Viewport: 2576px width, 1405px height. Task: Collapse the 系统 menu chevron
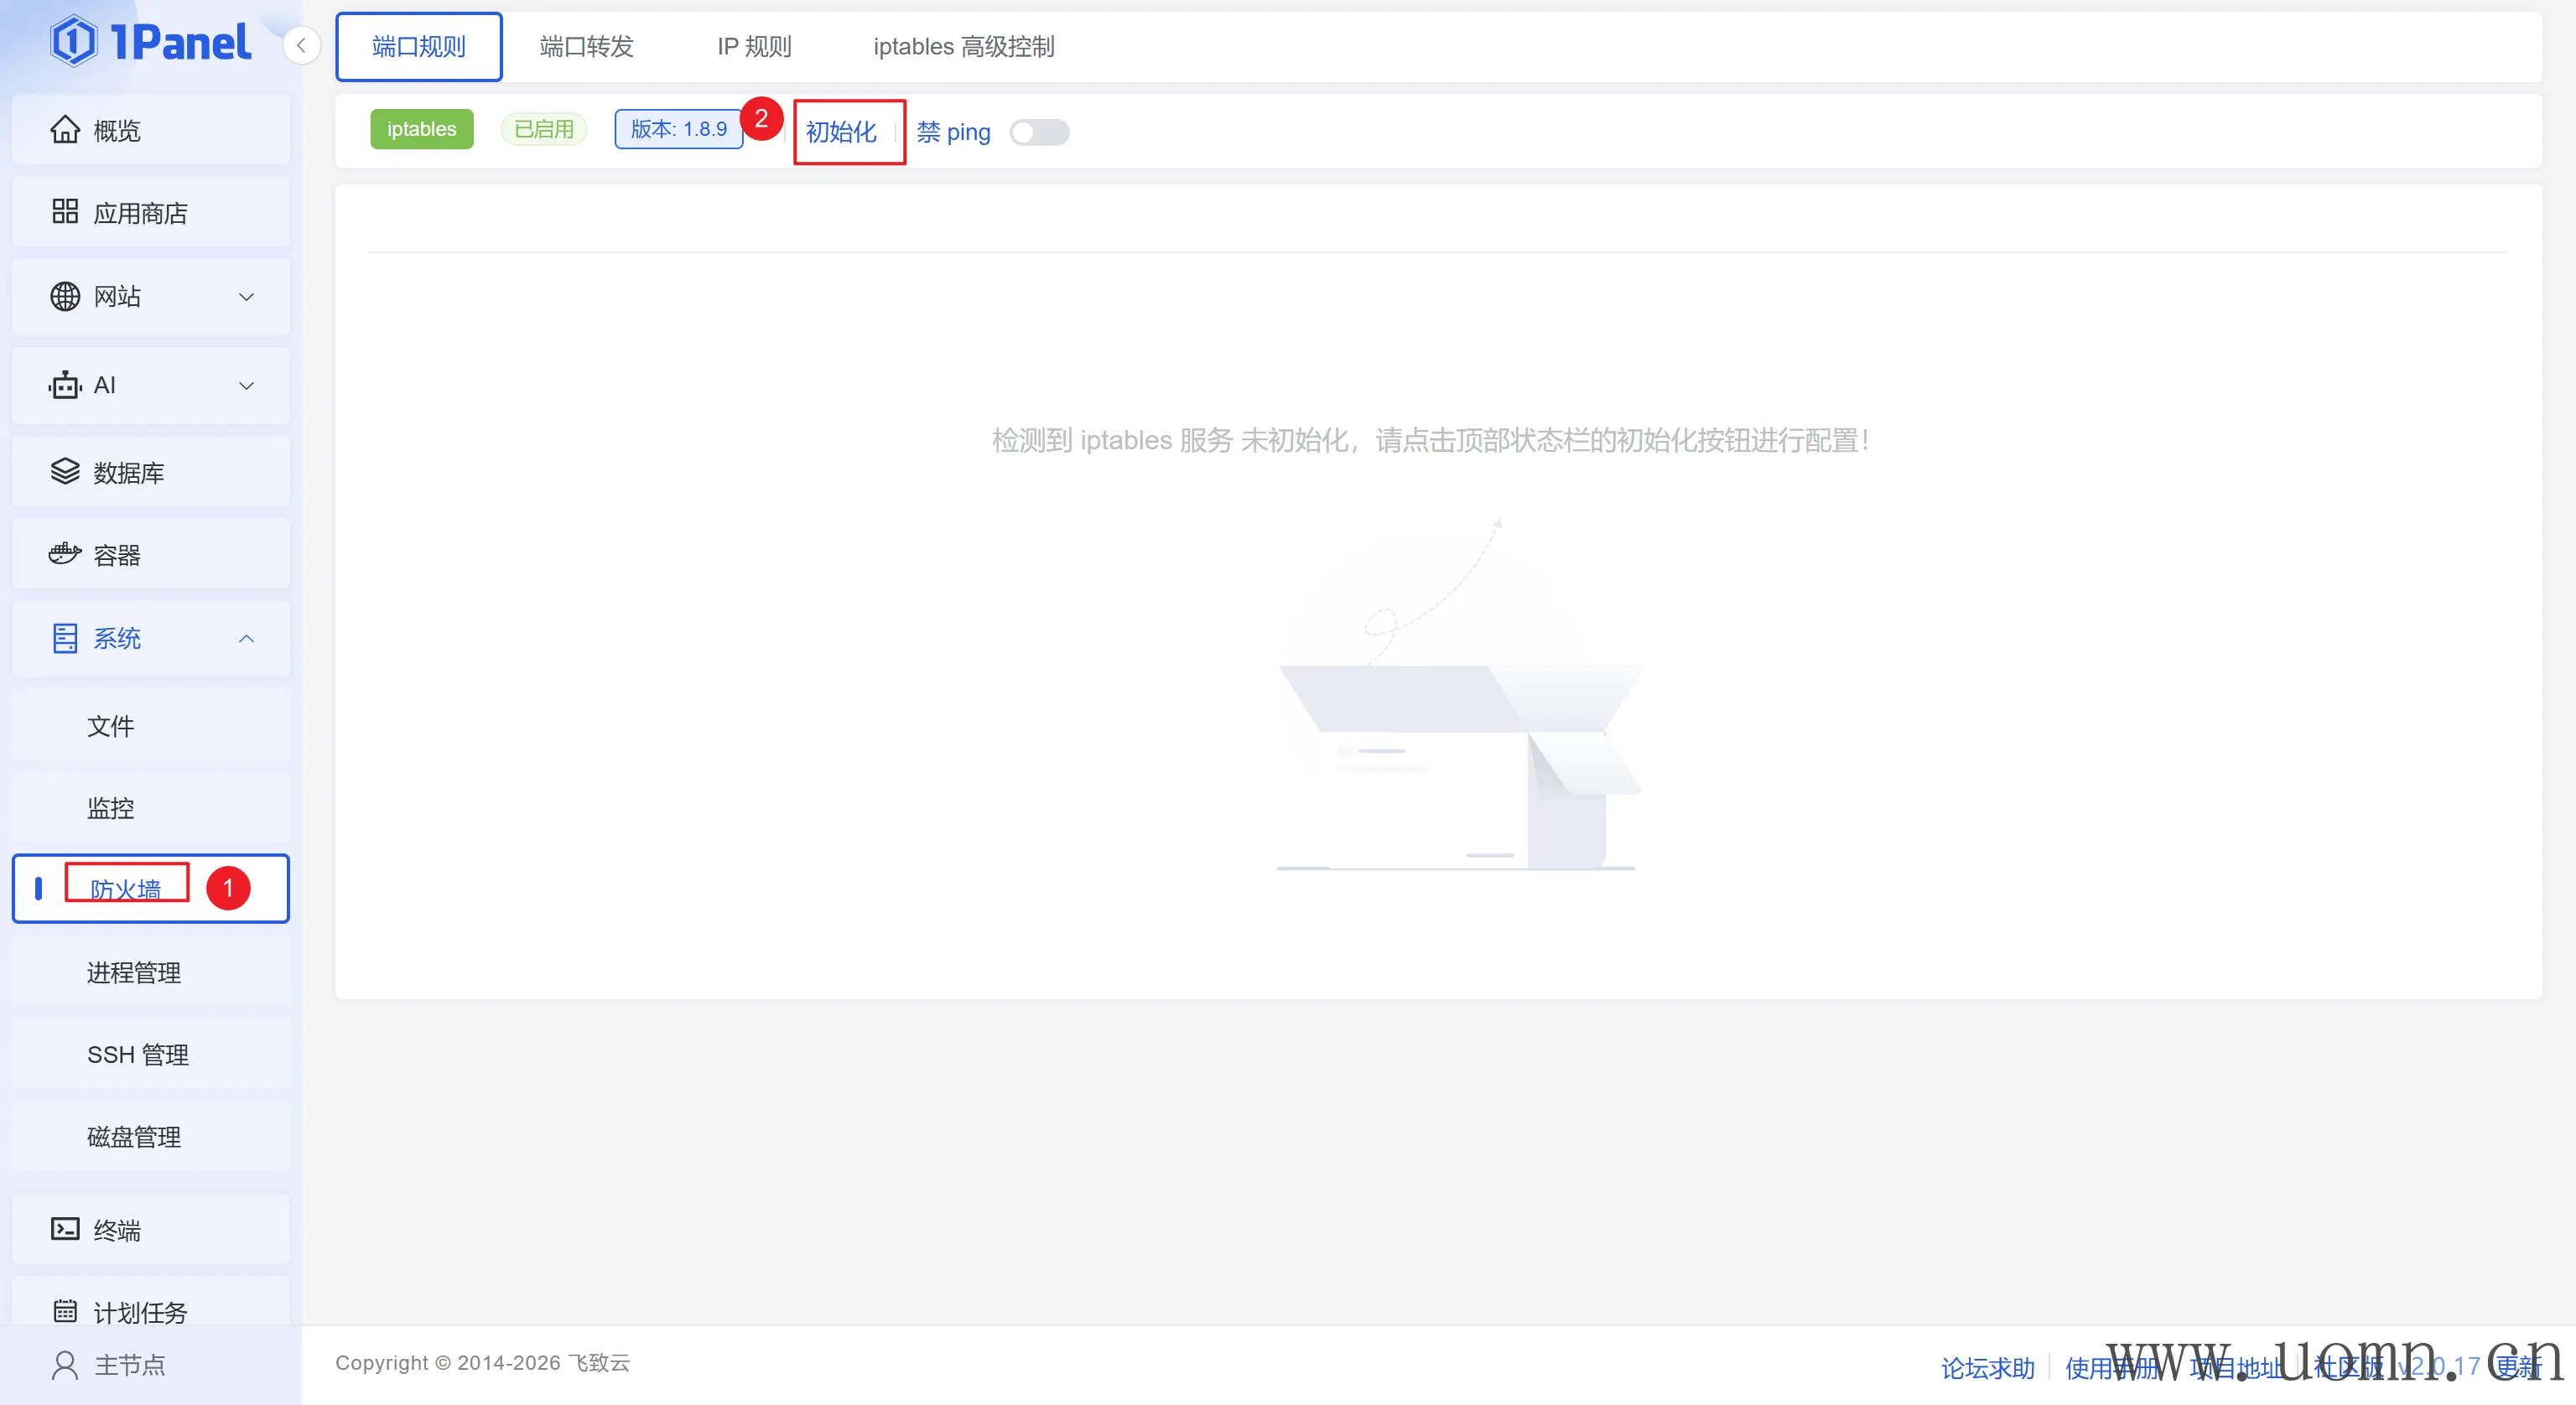pyautogui.click(x=246, y=638)
